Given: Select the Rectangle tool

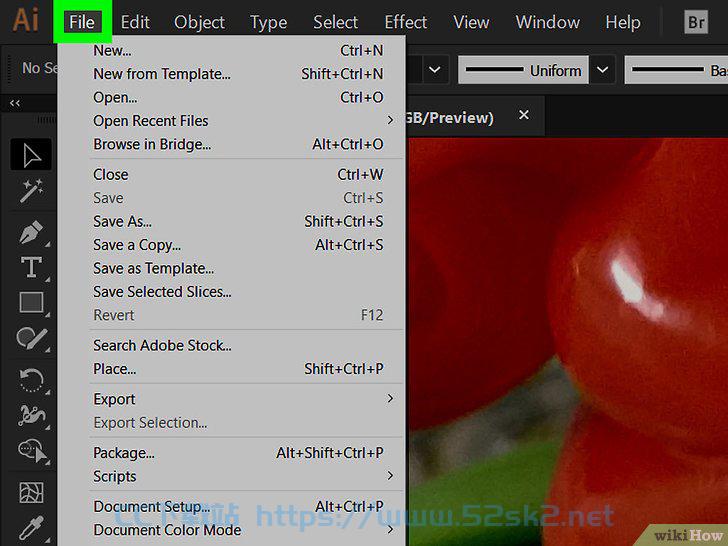Looking at the screenshot, I should point(31,303).
